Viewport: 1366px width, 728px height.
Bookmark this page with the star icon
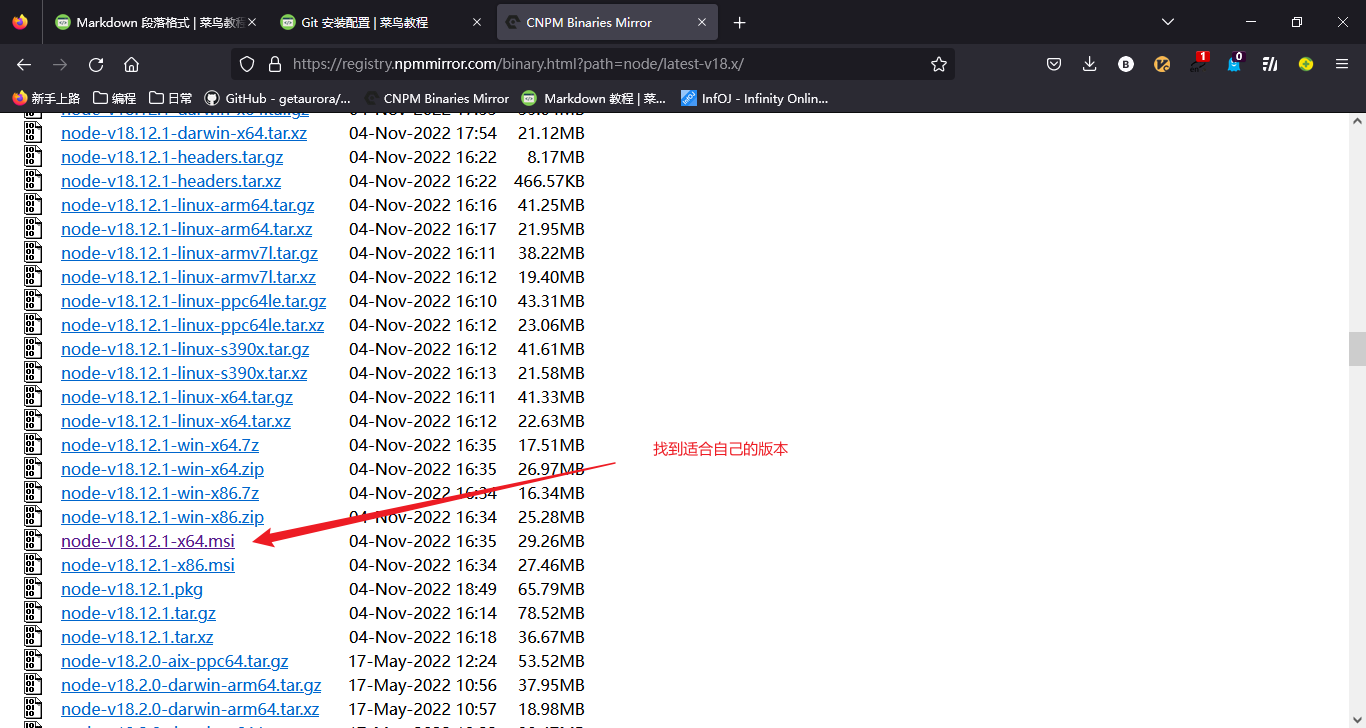[938, 64]
